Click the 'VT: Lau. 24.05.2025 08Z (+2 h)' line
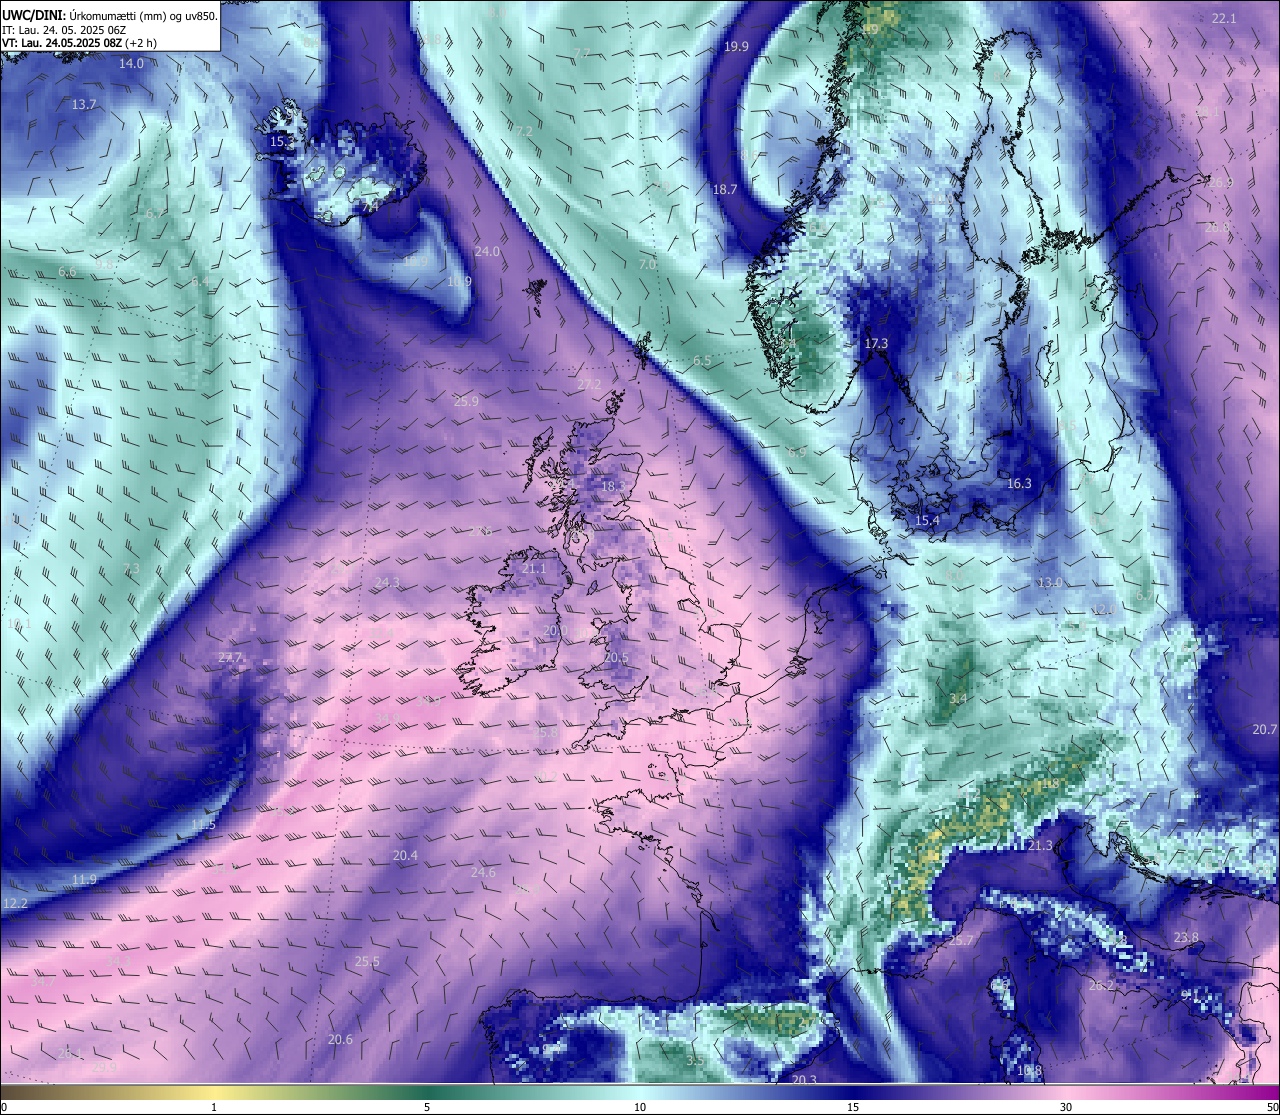Screen dimensions: 1280x1115 coord(79,43)
